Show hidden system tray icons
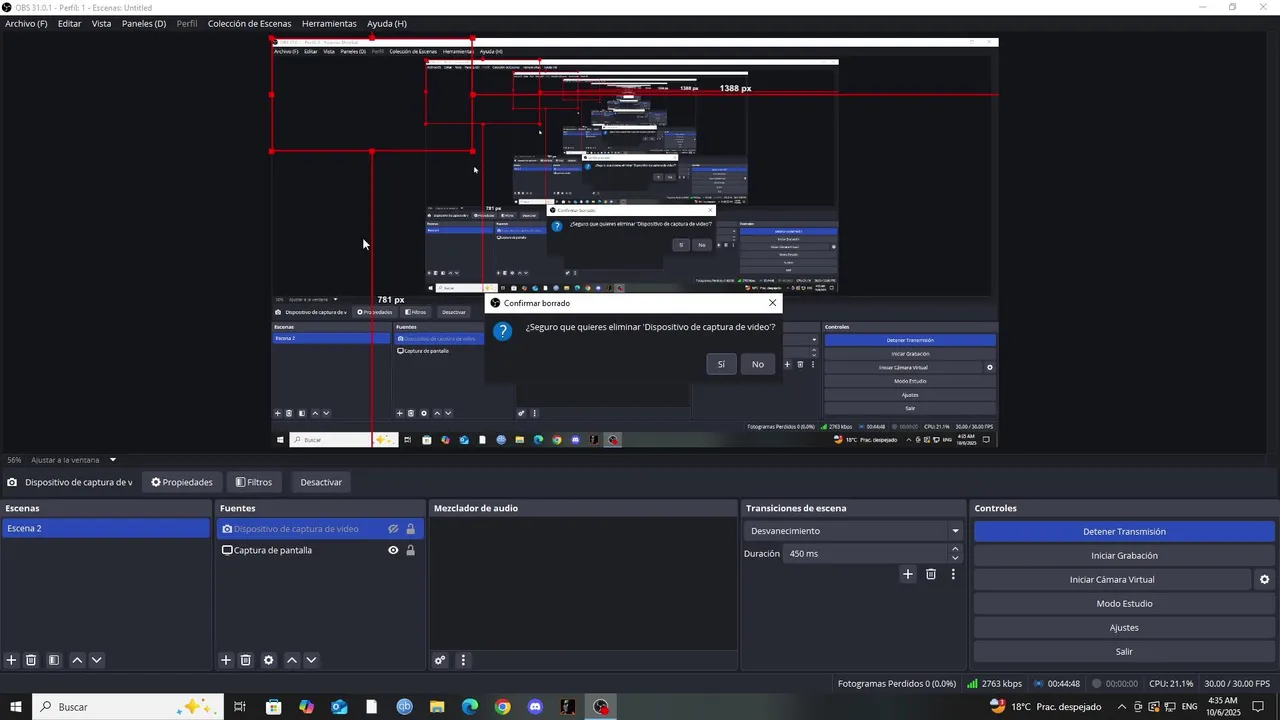The image size is (1280, 720). (1121, 707)
